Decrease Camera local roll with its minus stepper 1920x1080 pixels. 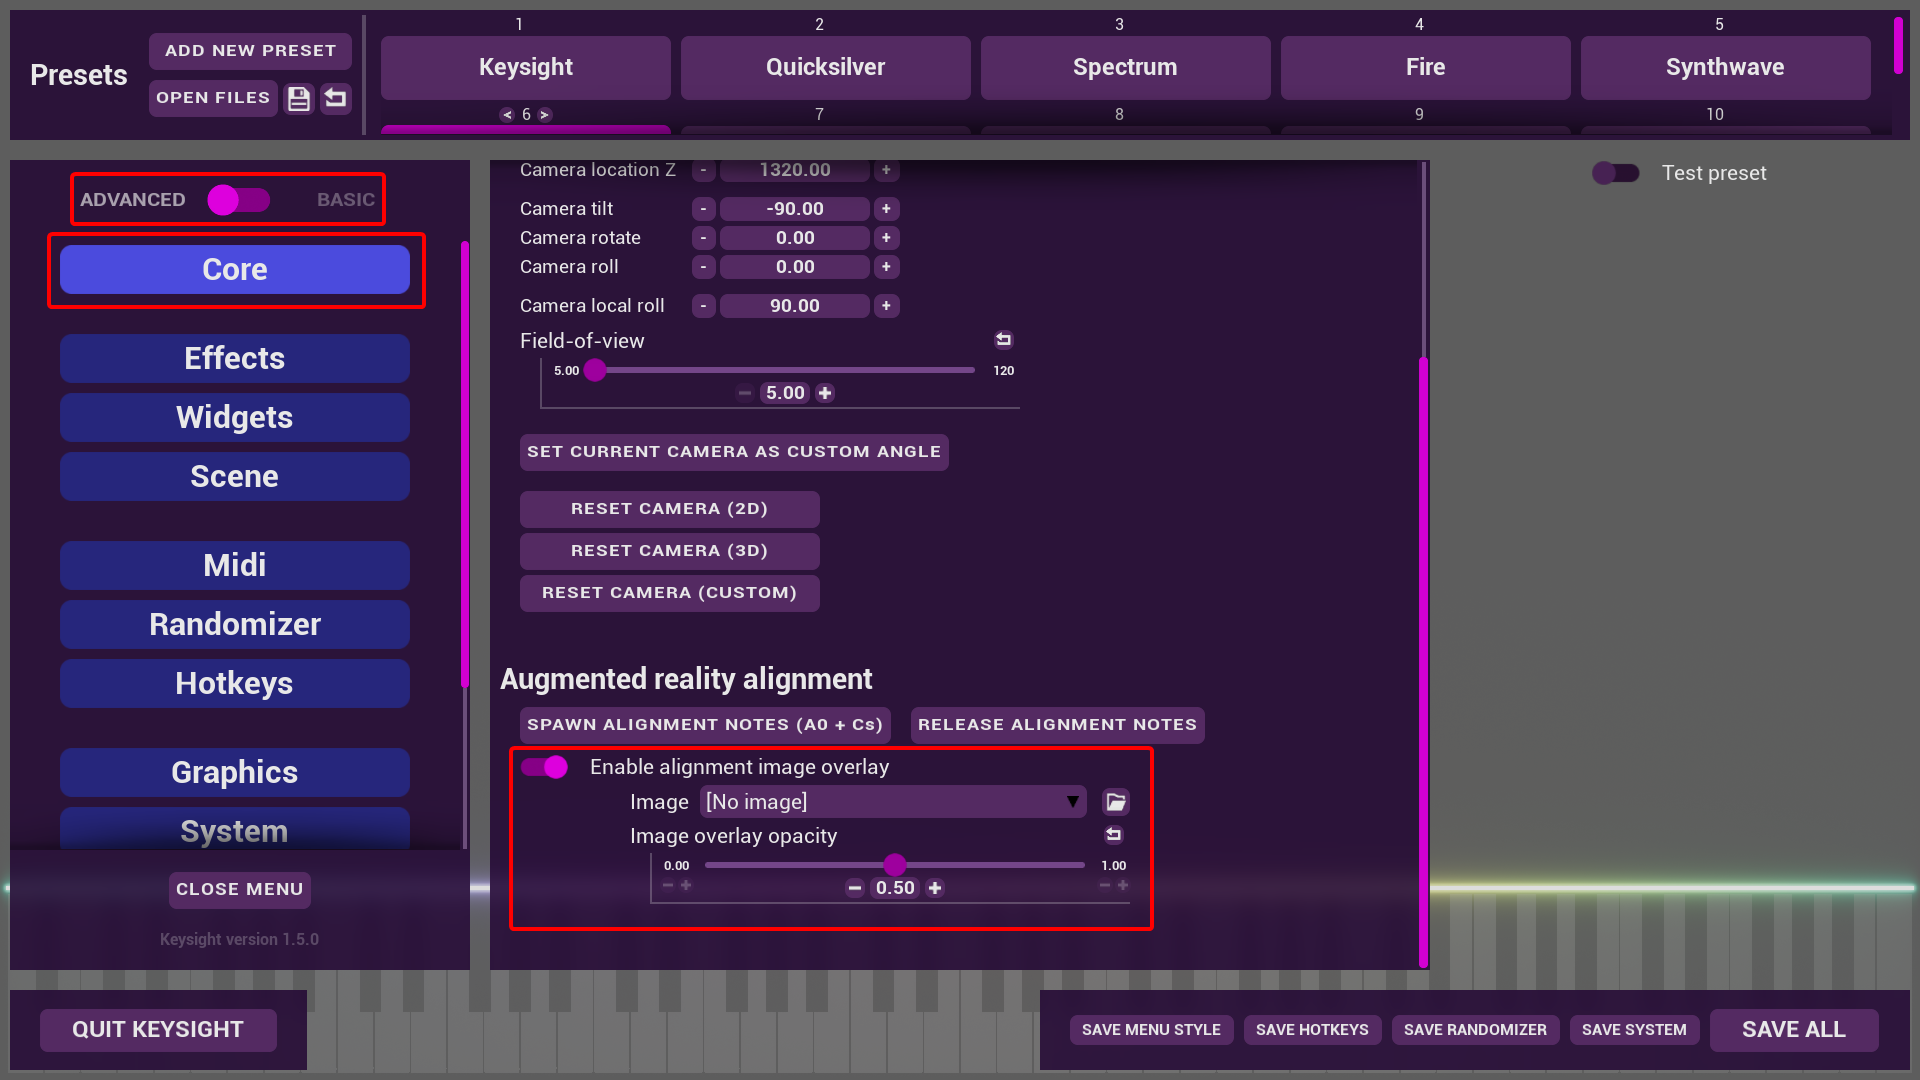click(703, 306)
